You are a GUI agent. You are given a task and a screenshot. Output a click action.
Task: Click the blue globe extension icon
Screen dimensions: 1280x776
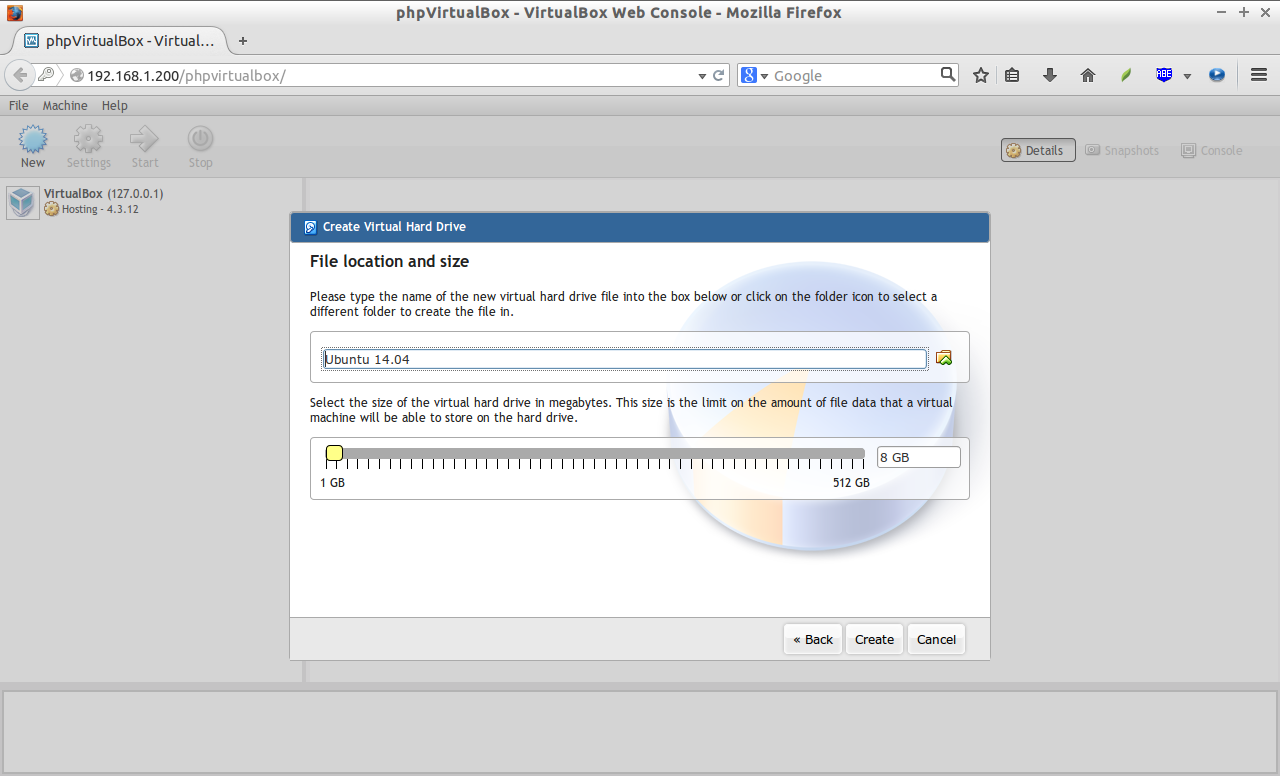point(1217,75)
